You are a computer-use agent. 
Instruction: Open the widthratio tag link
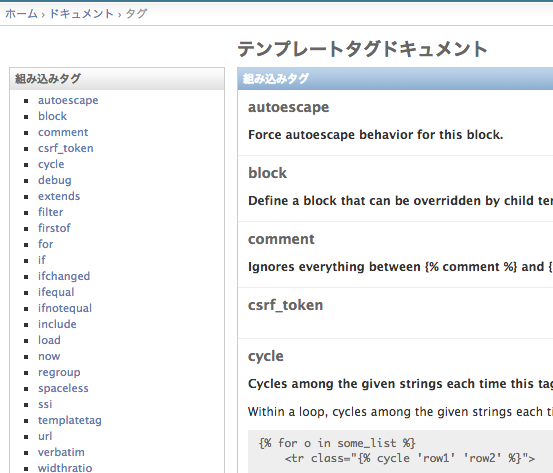[x=65, y=468]
